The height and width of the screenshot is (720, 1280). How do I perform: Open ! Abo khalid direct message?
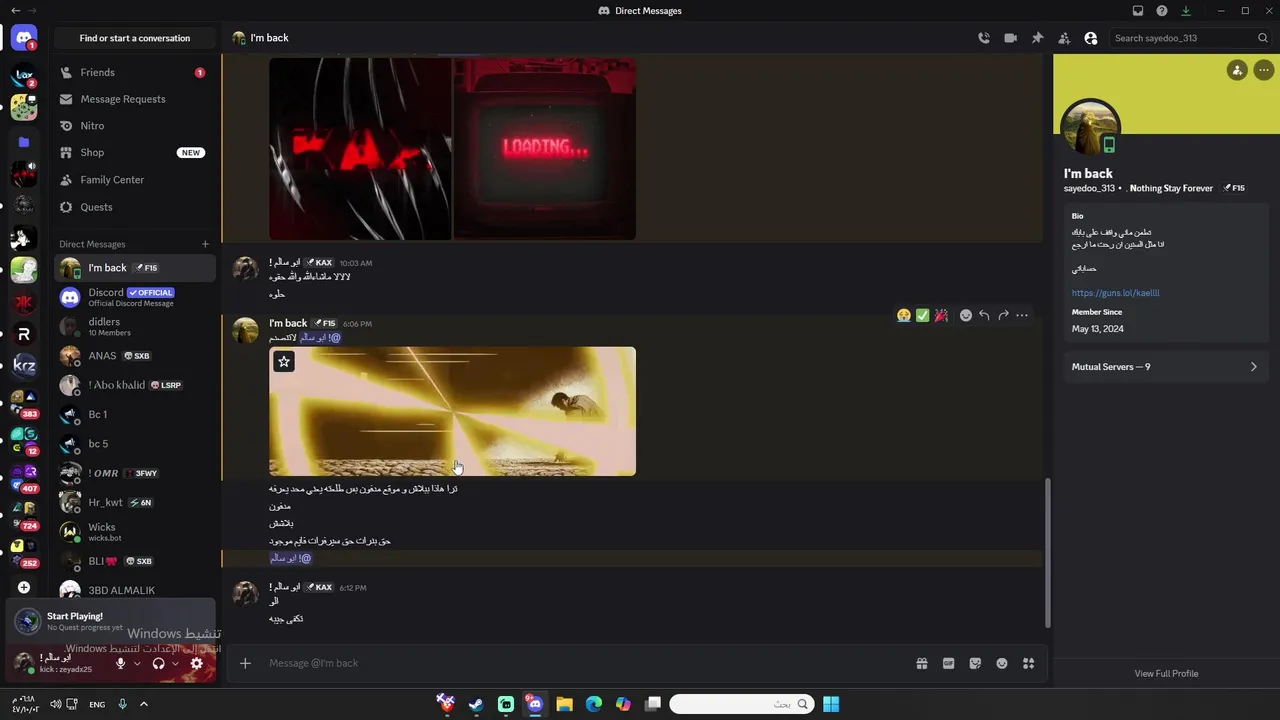(x=135, y=385)
